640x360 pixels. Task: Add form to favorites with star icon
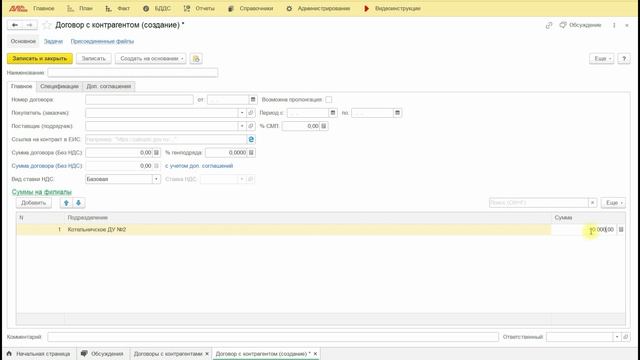tap(47, 25)
